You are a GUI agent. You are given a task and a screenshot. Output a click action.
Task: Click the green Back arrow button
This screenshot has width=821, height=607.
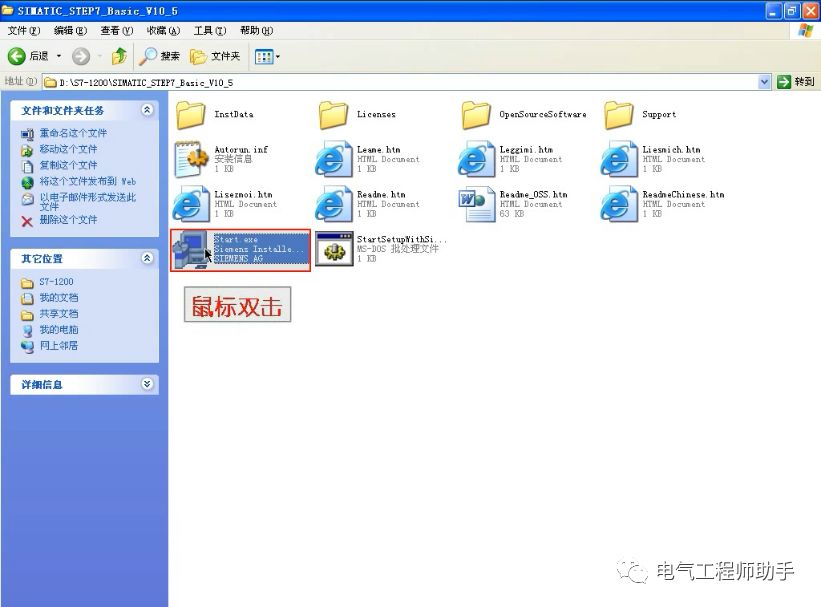coord(17,56)
